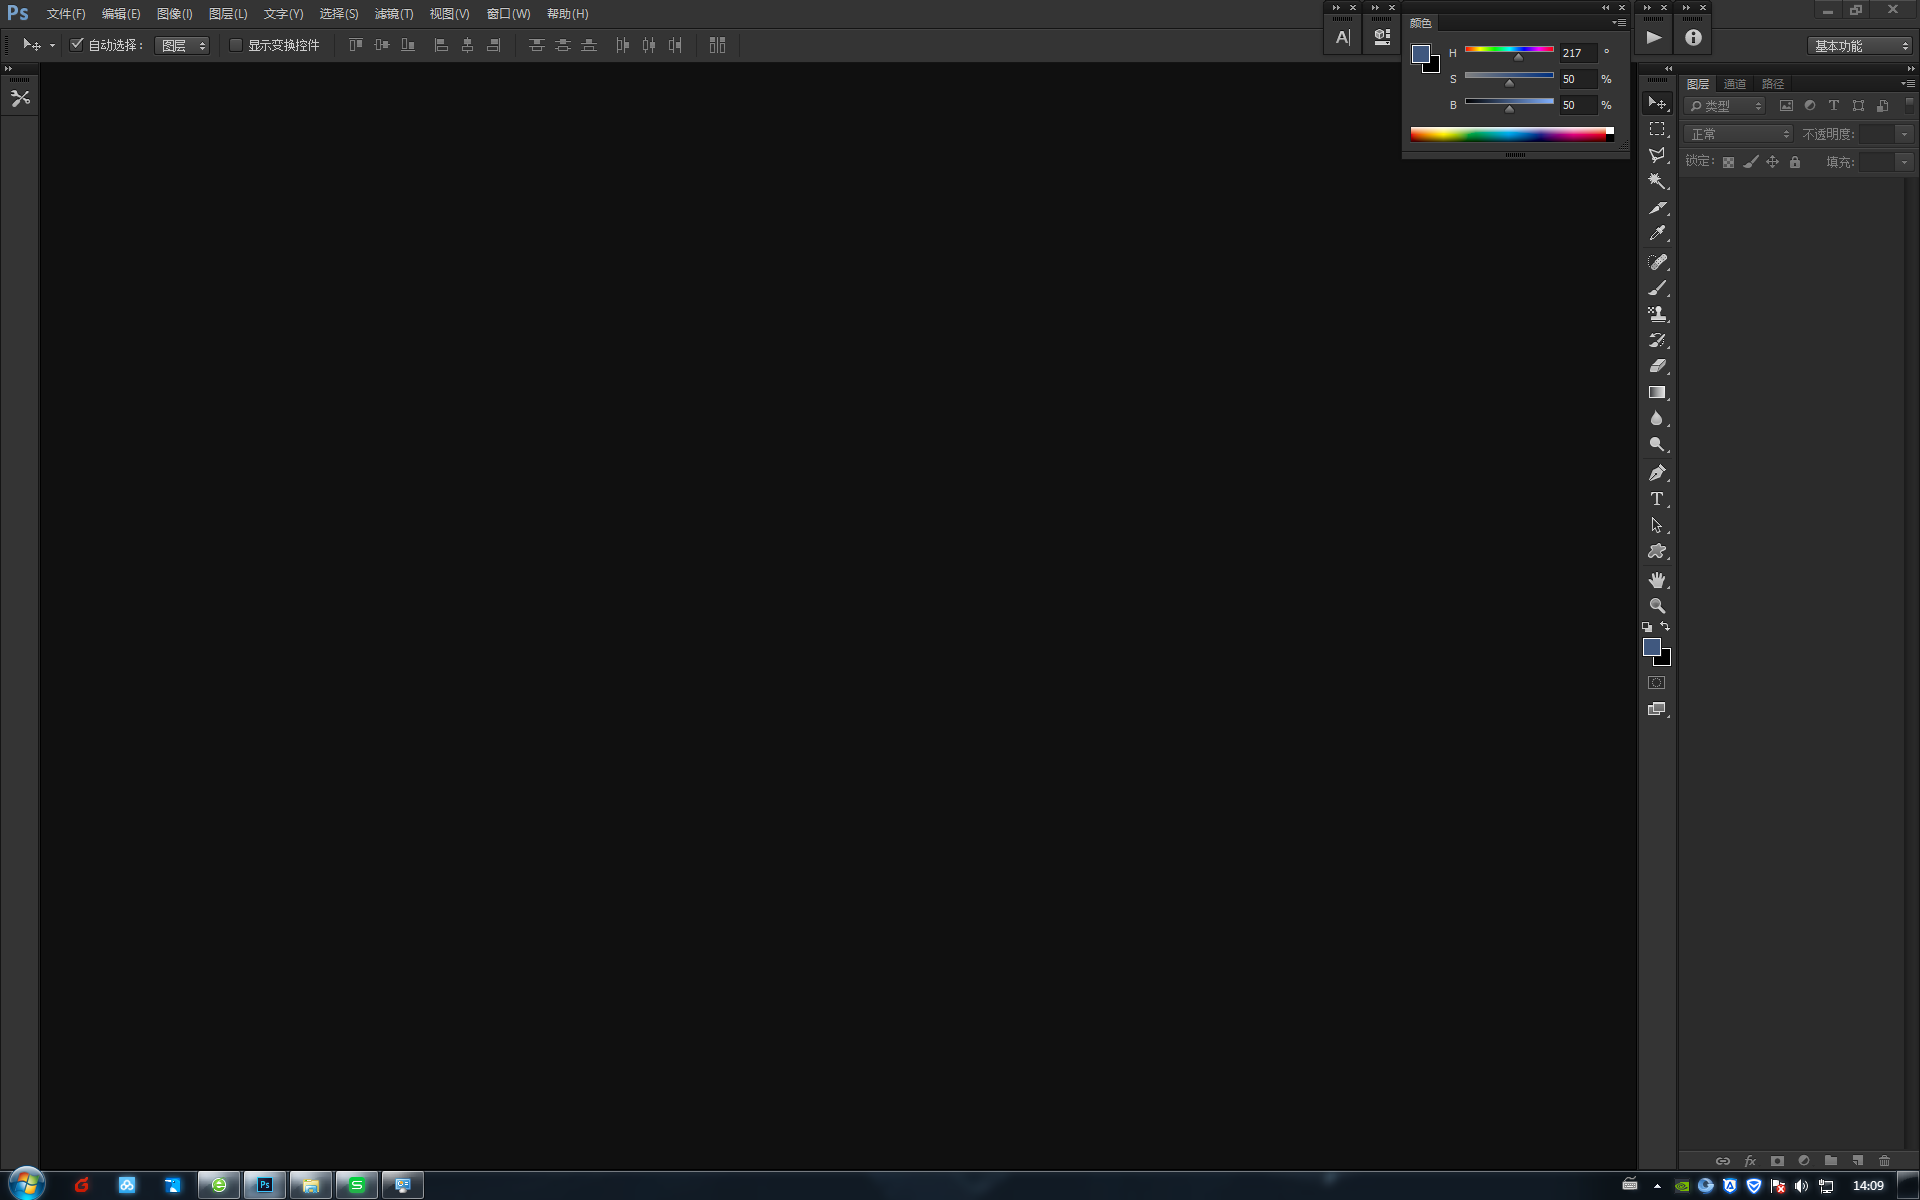
Task: Lock image pixels brush icon
Action: coord(1750,162)
